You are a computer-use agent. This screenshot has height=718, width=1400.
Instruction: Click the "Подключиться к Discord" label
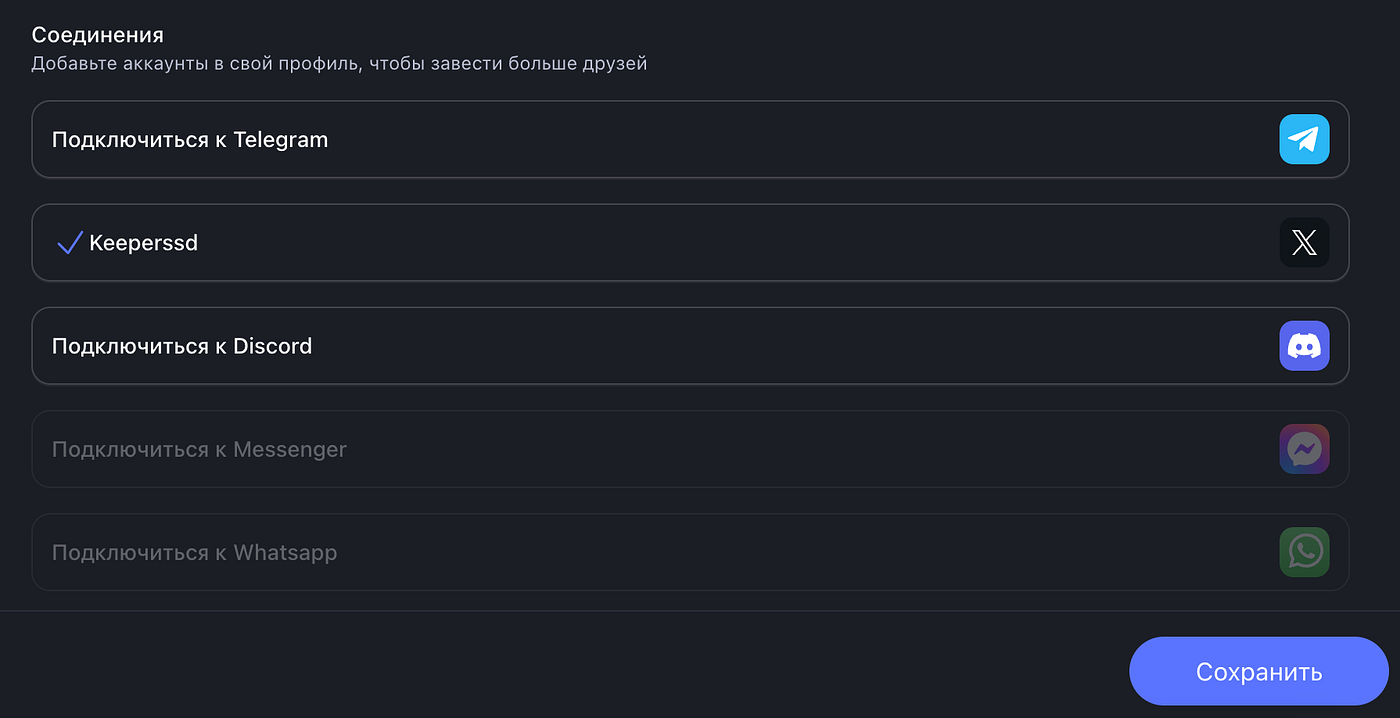182,346
